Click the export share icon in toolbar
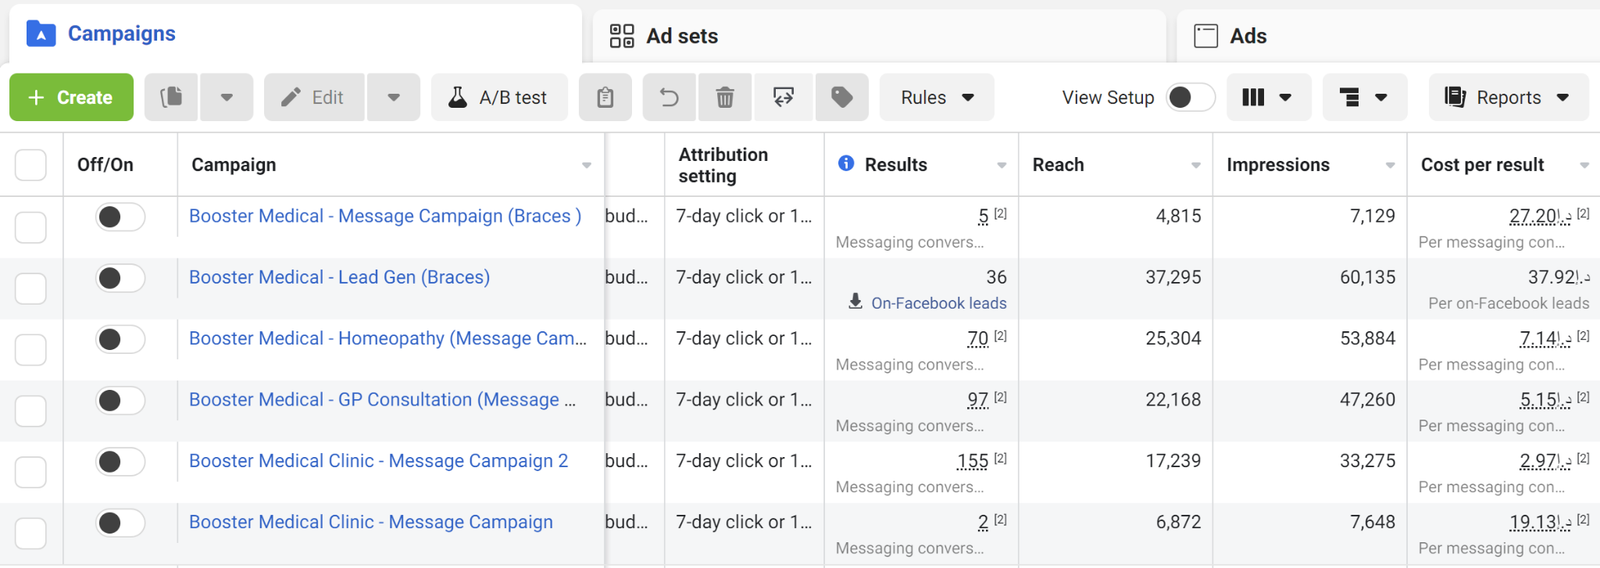Image resolution: width=1600 pixels, height=568 pixels. pos(783,97)
